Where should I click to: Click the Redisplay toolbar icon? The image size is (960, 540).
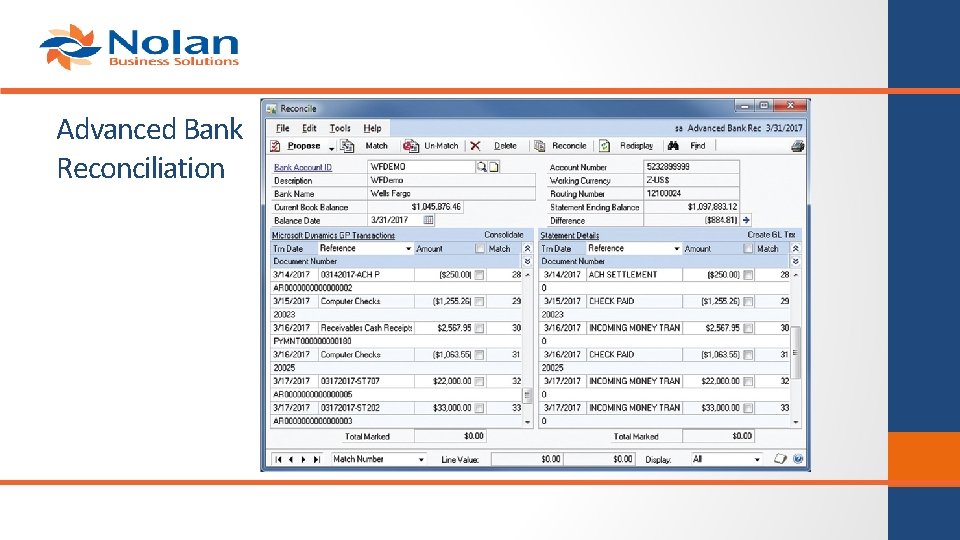point(604,146)
